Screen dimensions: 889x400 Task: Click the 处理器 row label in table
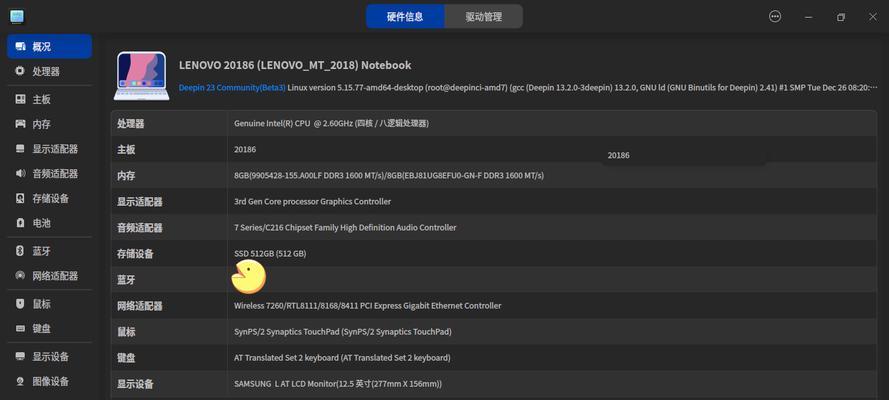[x=131, y=124]
